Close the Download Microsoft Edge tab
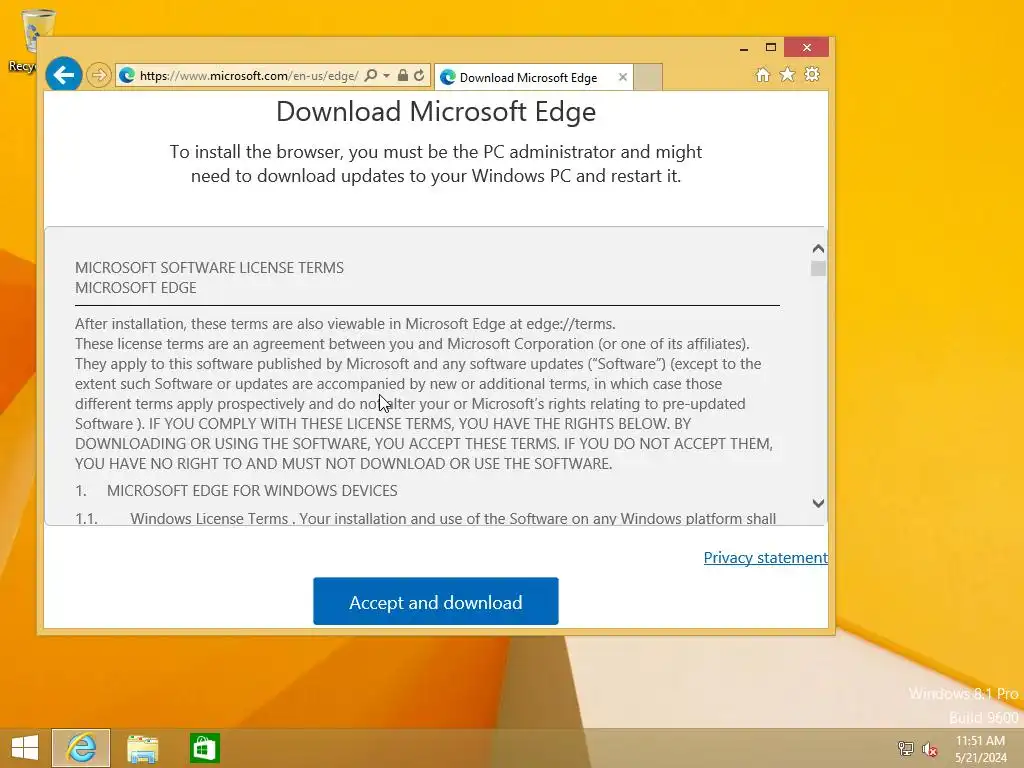 click(622, 77)
